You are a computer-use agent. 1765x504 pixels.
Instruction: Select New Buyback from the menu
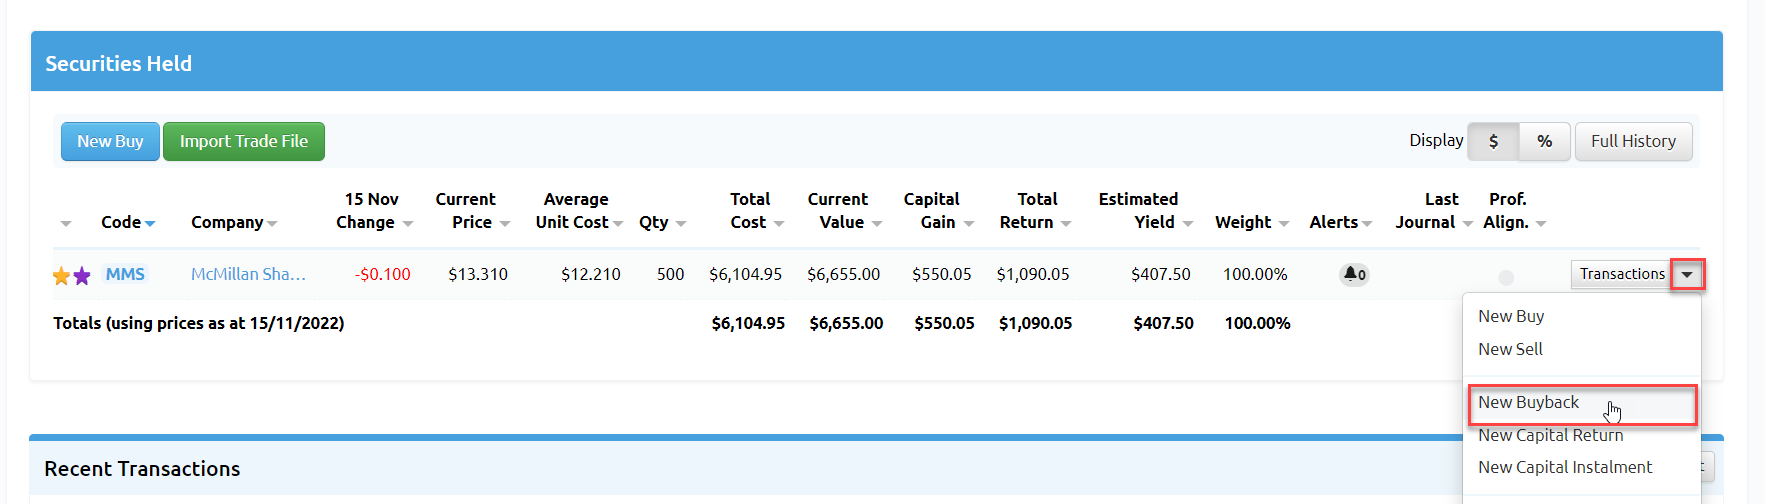(x=1528, y=402)
